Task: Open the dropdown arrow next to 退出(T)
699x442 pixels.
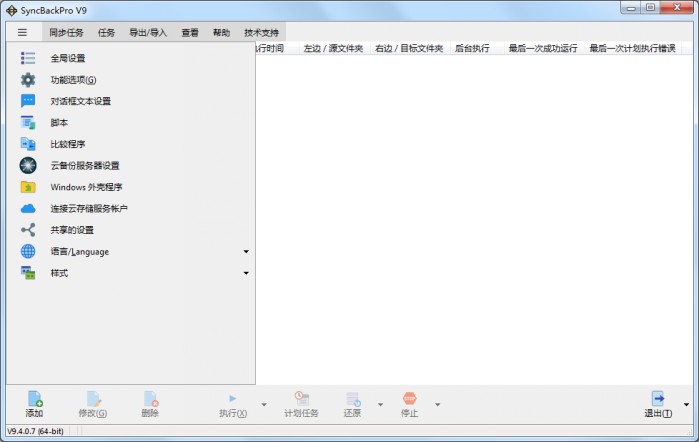Action: (687, 405)
